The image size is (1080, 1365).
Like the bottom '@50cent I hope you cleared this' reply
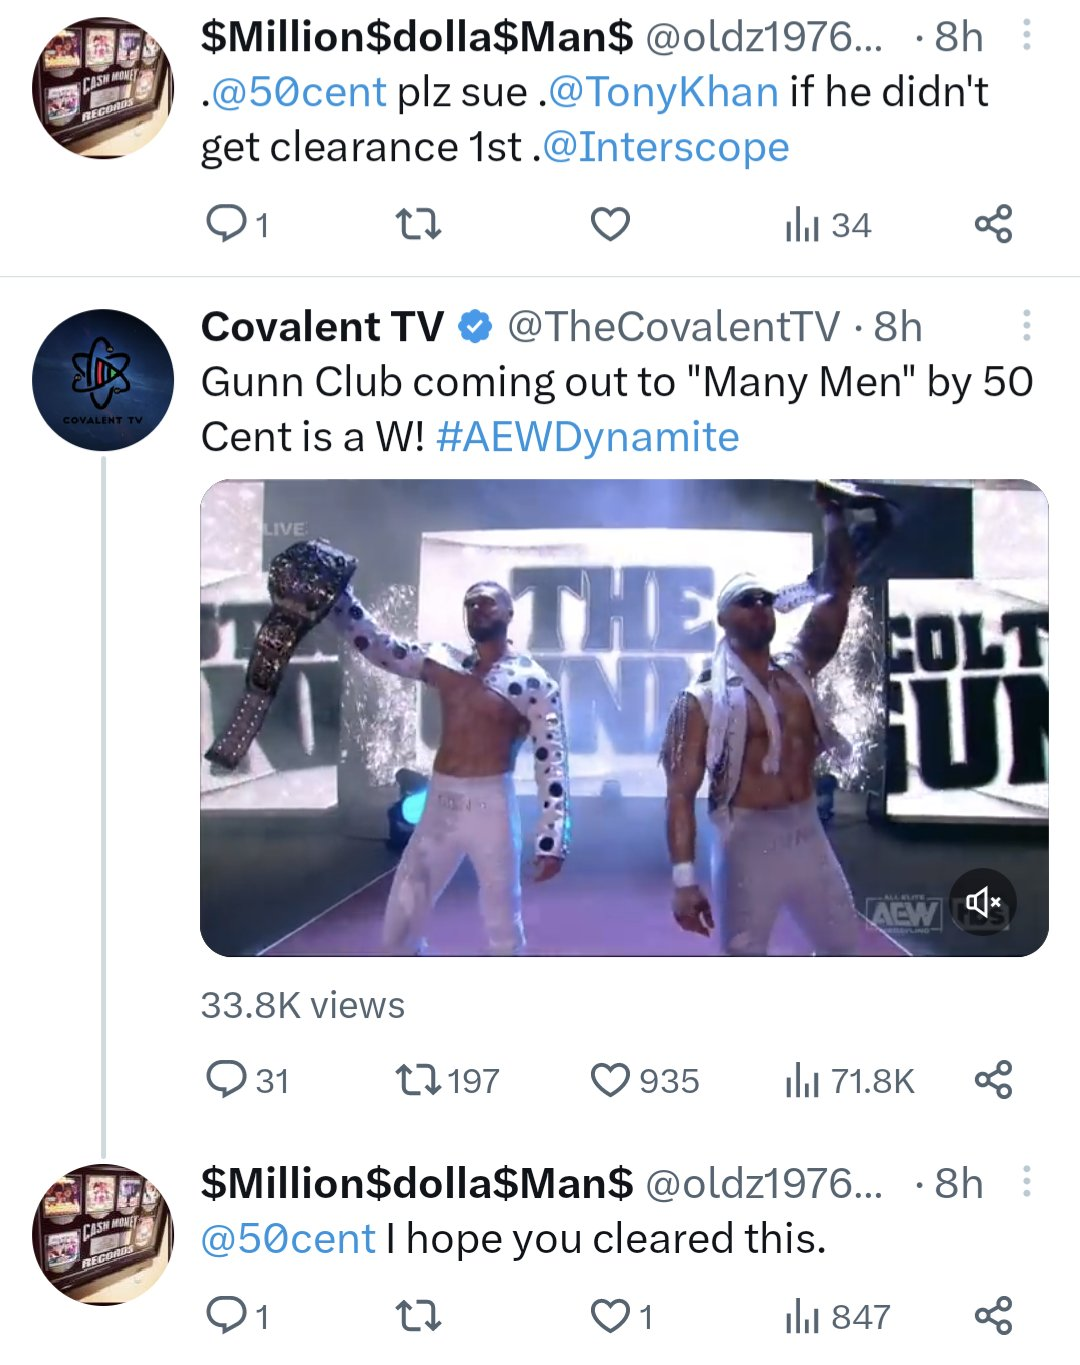[x=610, y=1316]
